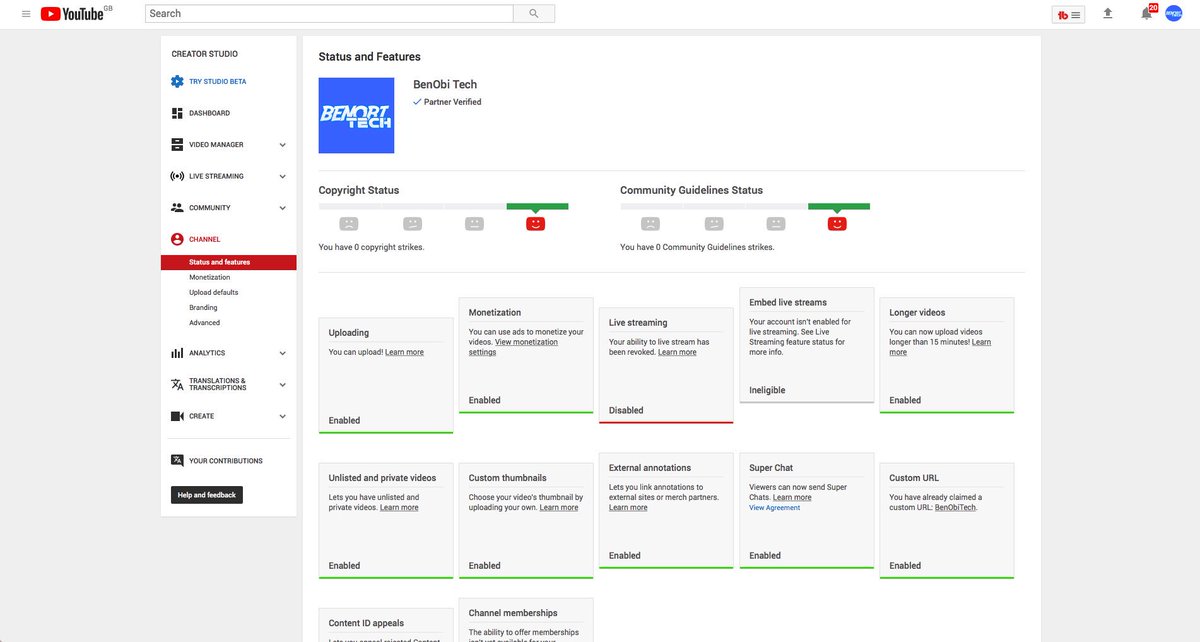Click the Live streaming Disabled status text
This screenshot has height=642, width=1200.
626,410
